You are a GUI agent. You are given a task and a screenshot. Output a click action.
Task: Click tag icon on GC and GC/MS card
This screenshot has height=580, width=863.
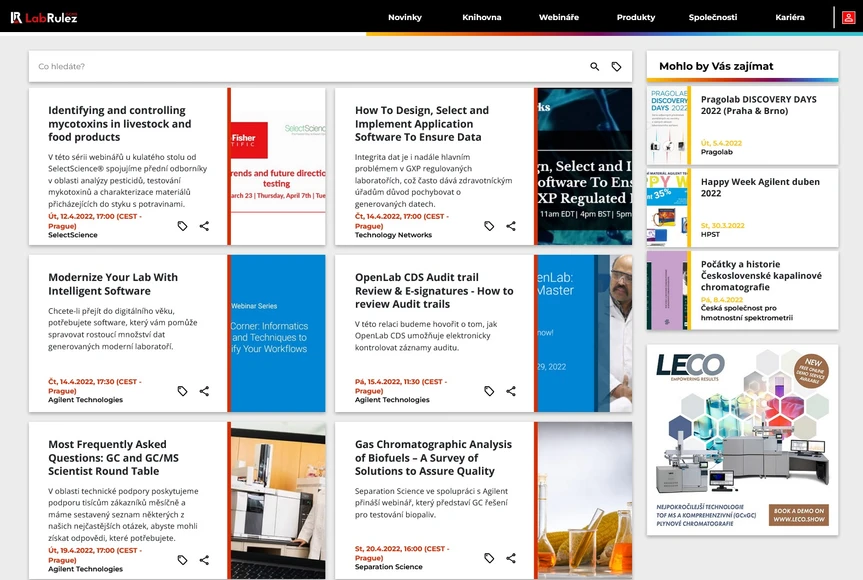pyautogui.click(x=182, y=560)
